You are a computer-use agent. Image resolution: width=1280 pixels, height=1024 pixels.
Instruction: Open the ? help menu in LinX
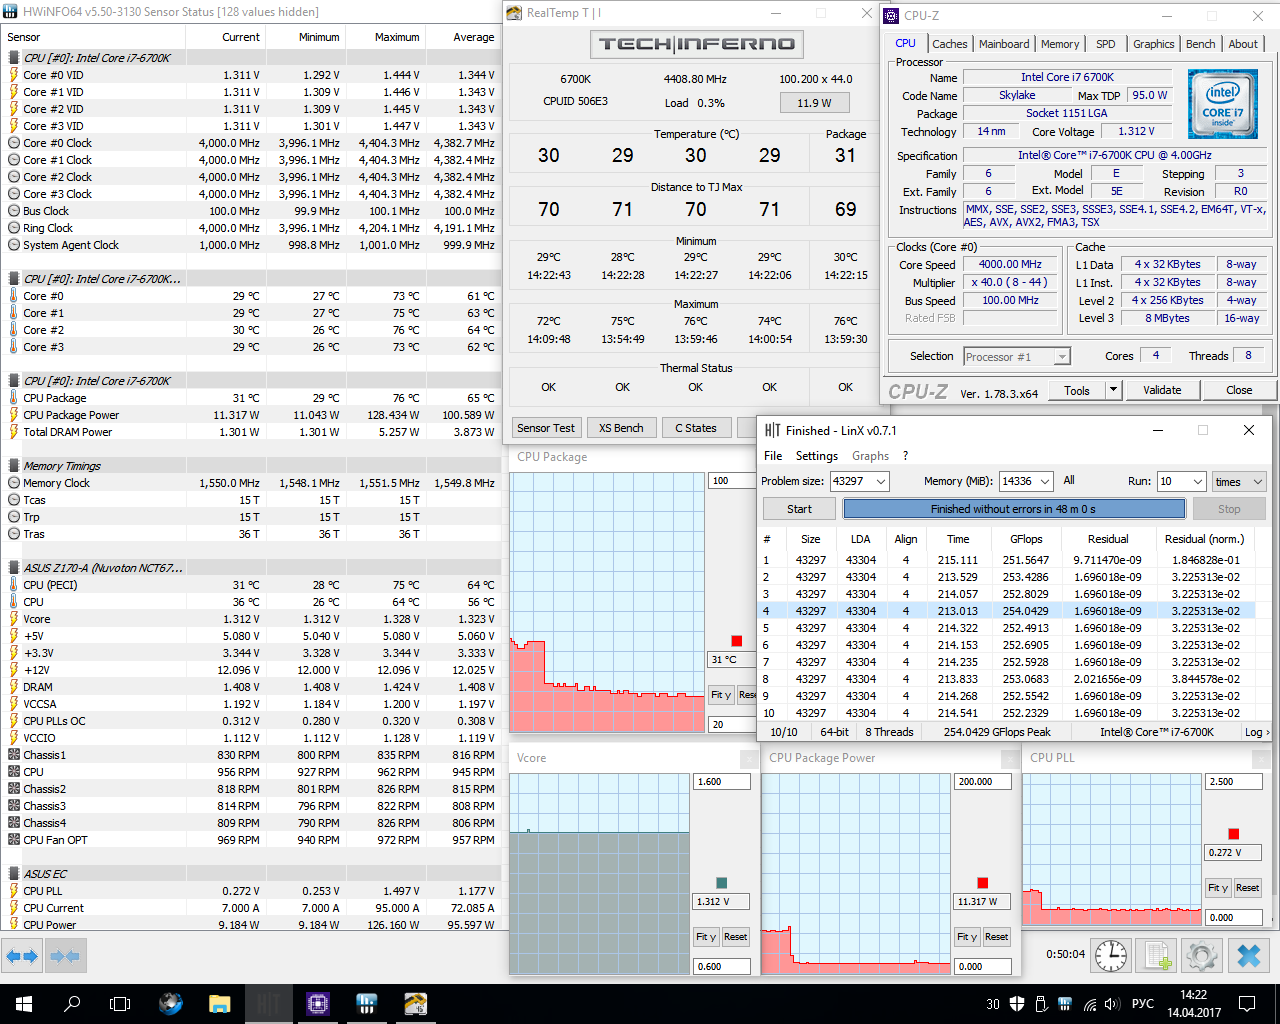coord(906,456)
